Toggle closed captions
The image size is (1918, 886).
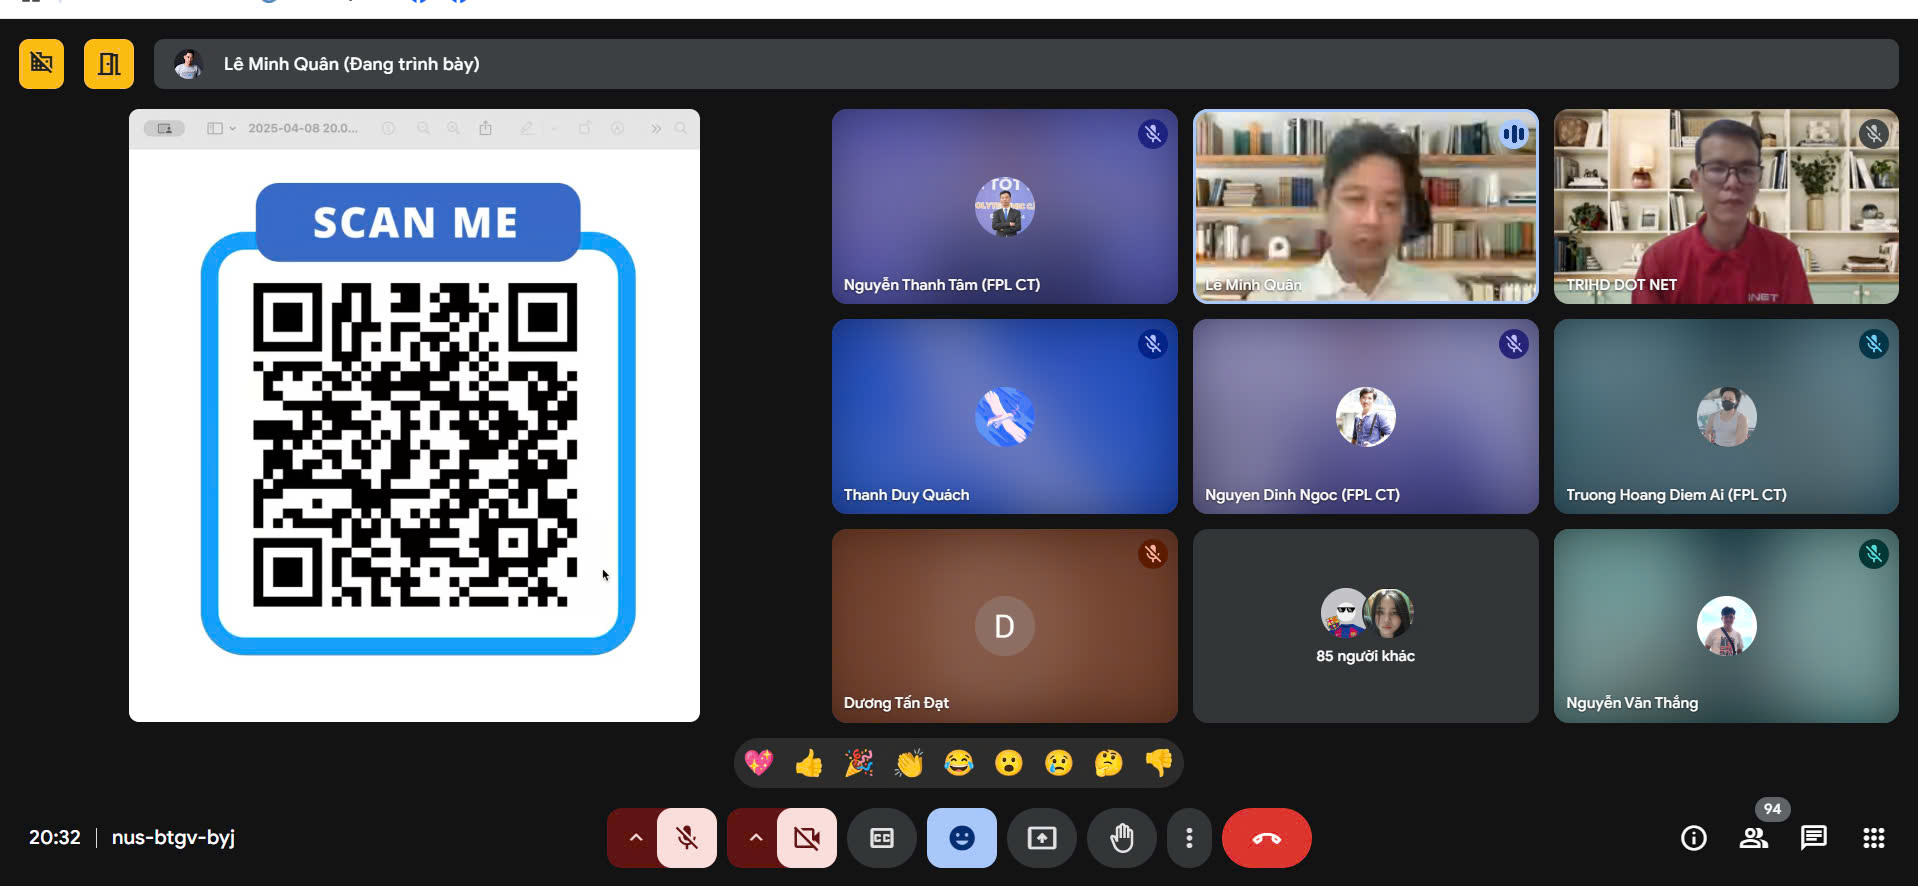882,838
